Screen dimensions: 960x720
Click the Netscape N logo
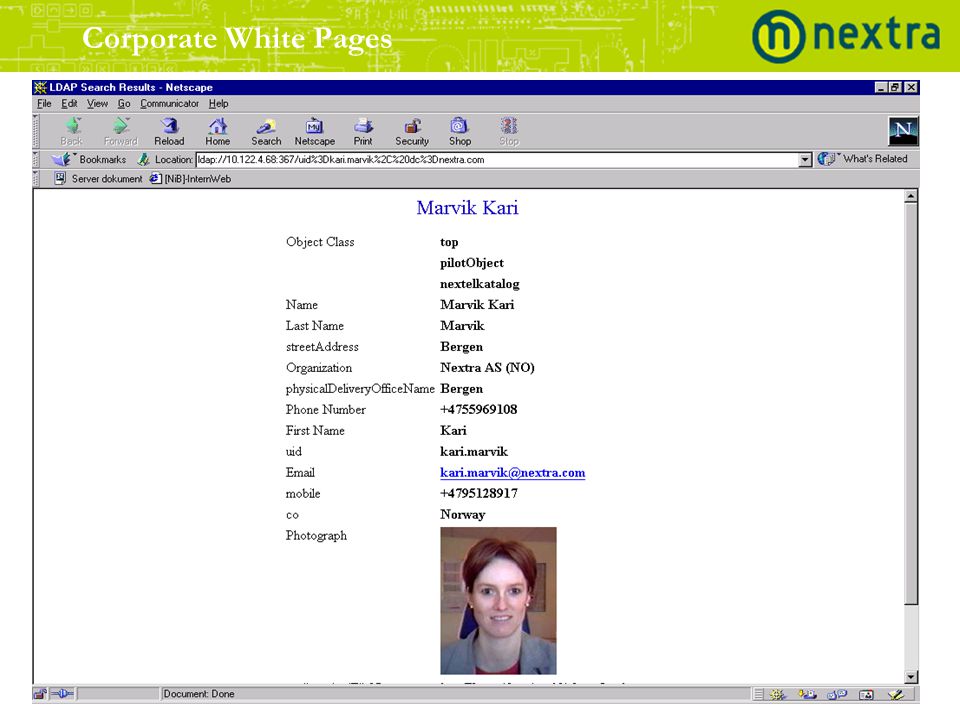[903, 130]
